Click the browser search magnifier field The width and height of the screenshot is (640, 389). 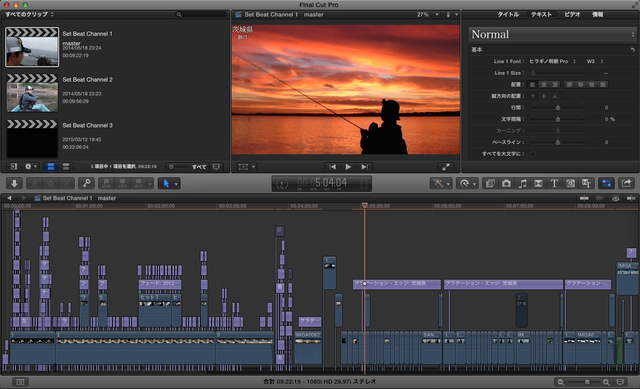(201, 15)
